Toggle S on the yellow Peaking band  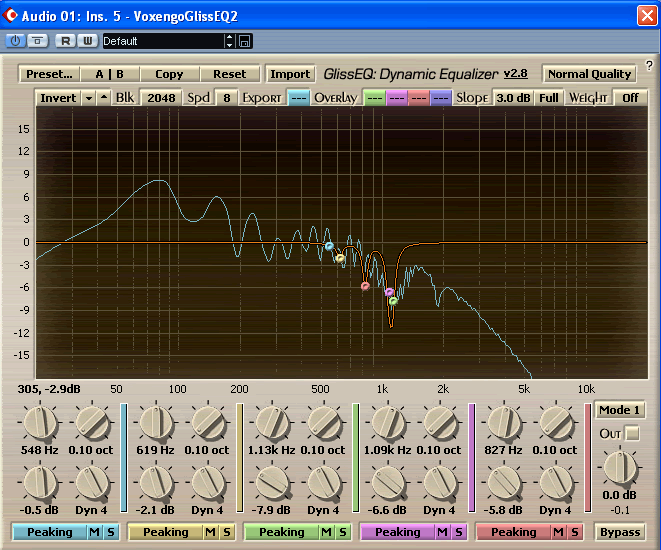pyautogui.click(x=227, y=532)
